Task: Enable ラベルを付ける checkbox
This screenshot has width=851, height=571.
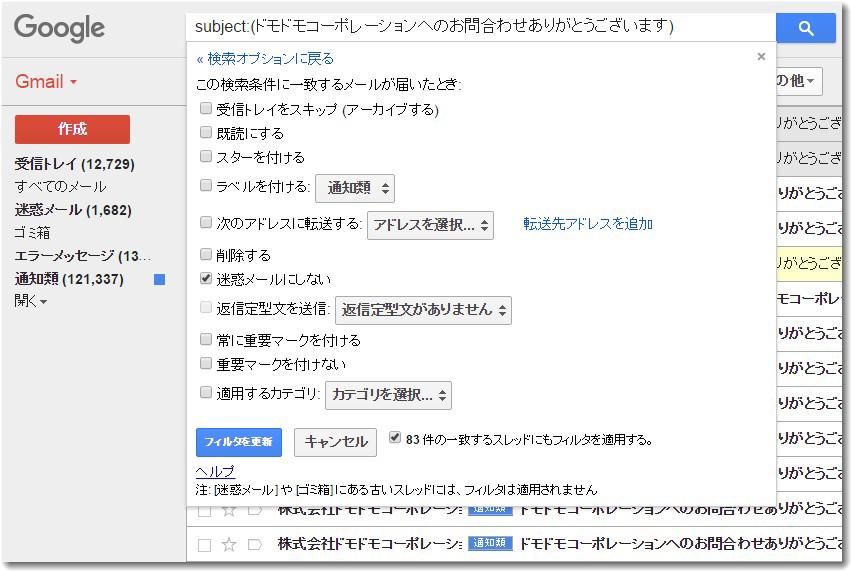Action: tap(206, 186)
